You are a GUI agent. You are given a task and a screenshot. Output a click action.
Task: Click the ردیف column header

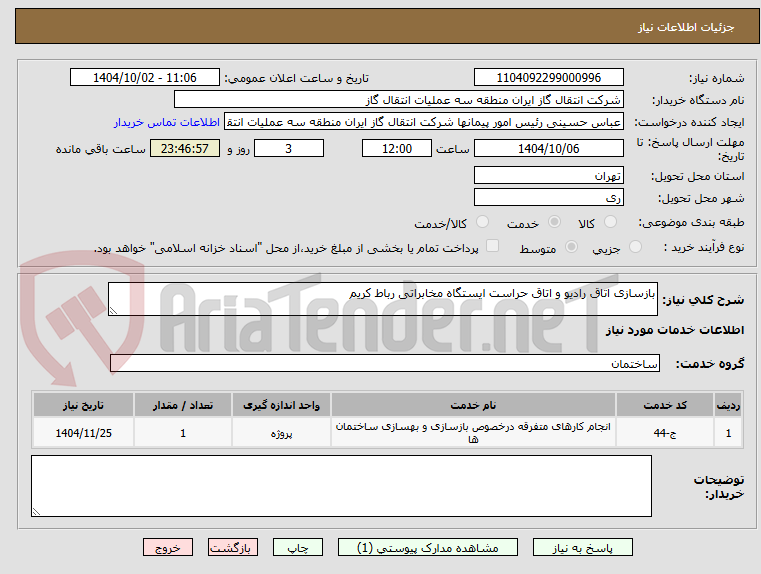click(x=728, y=405)
